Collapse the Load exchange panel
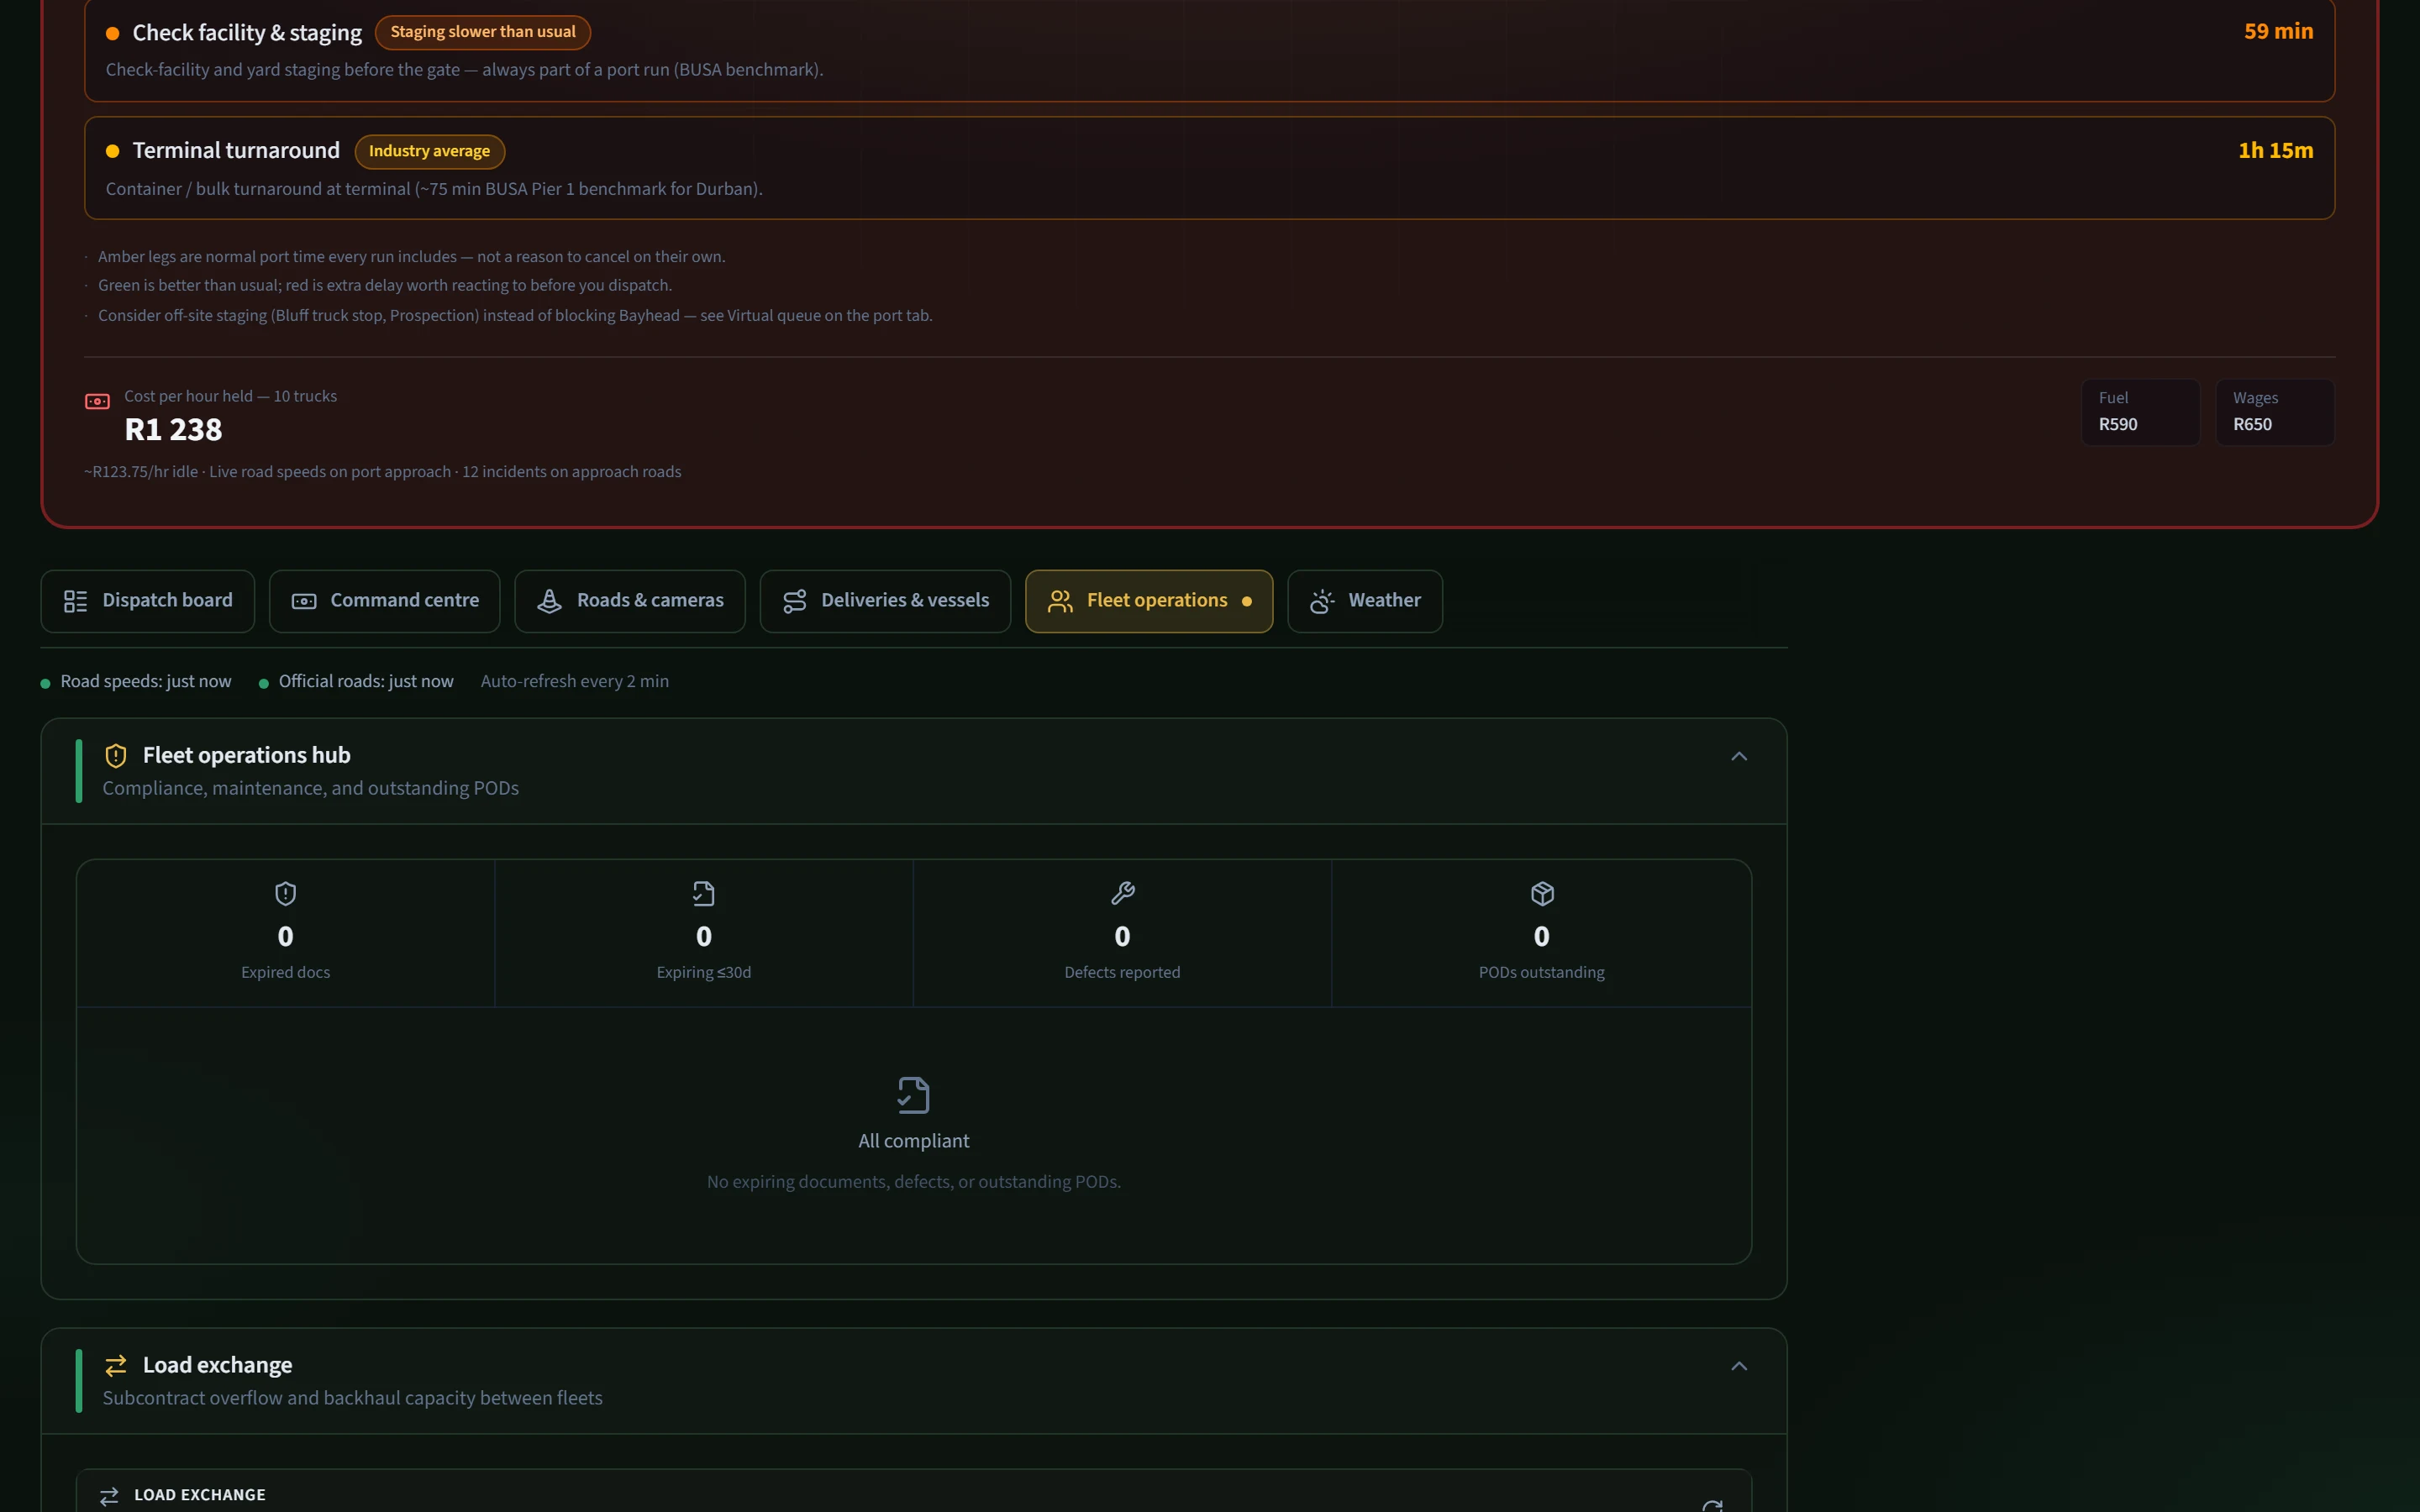 tap(1739, 1366)
